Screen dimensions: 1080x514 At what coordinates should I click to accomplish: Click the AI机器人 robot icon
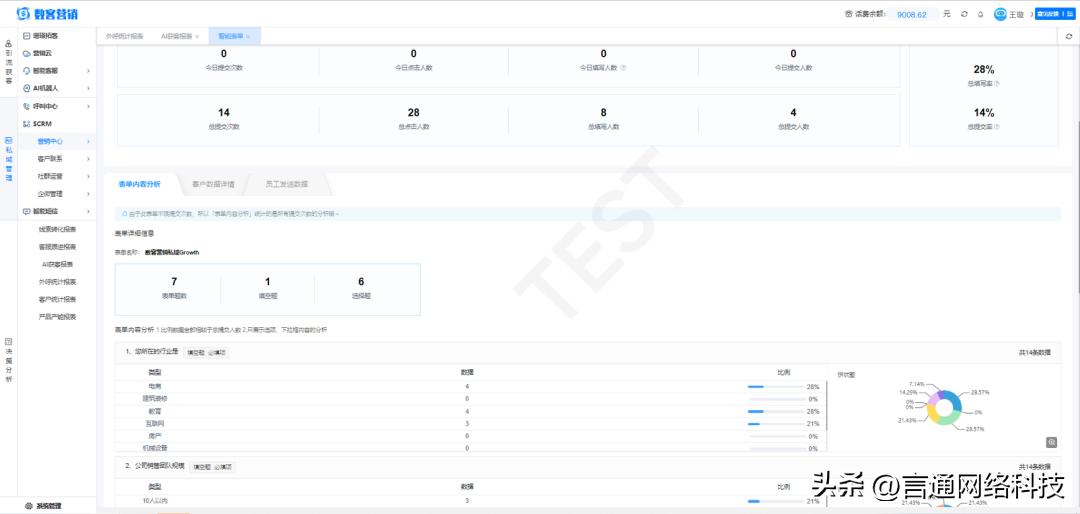(26, 88)
